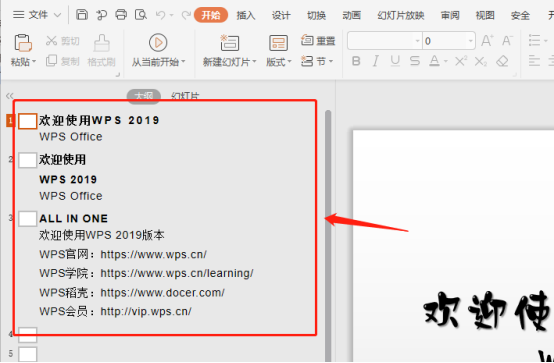Start slideshow with 从当前开始 icon
This screenshot has width=554, height=363.
pyautogui.click(x=158, y=43)
